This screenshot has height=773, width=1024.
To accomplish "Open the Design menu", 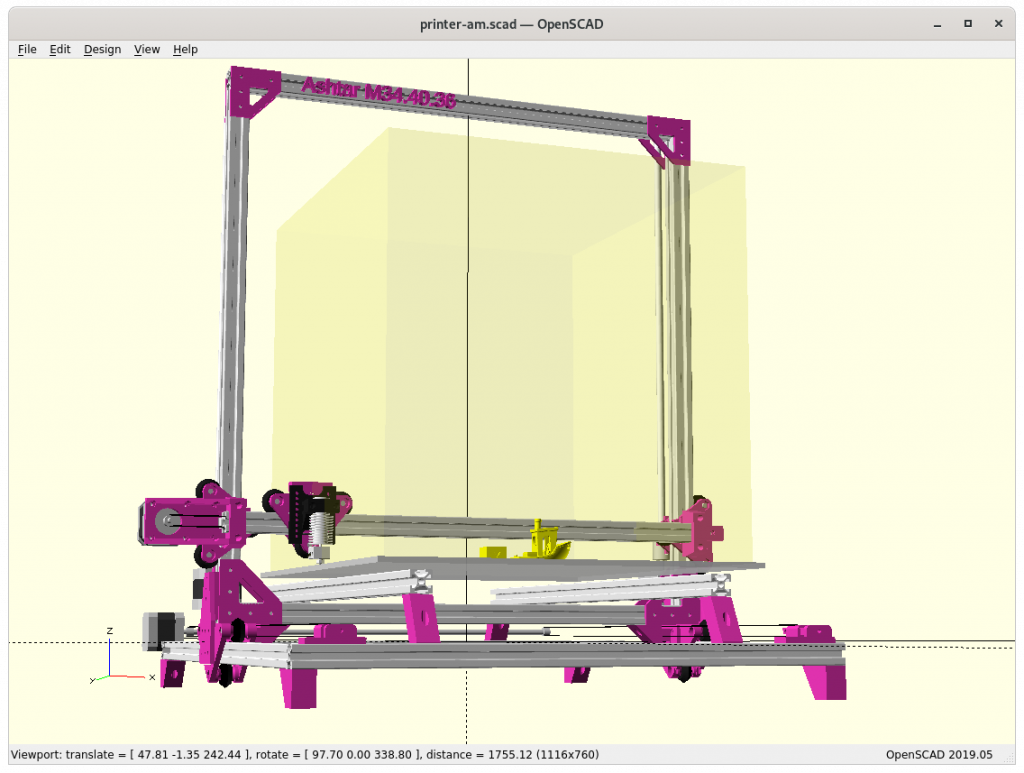I will point(103,49).
